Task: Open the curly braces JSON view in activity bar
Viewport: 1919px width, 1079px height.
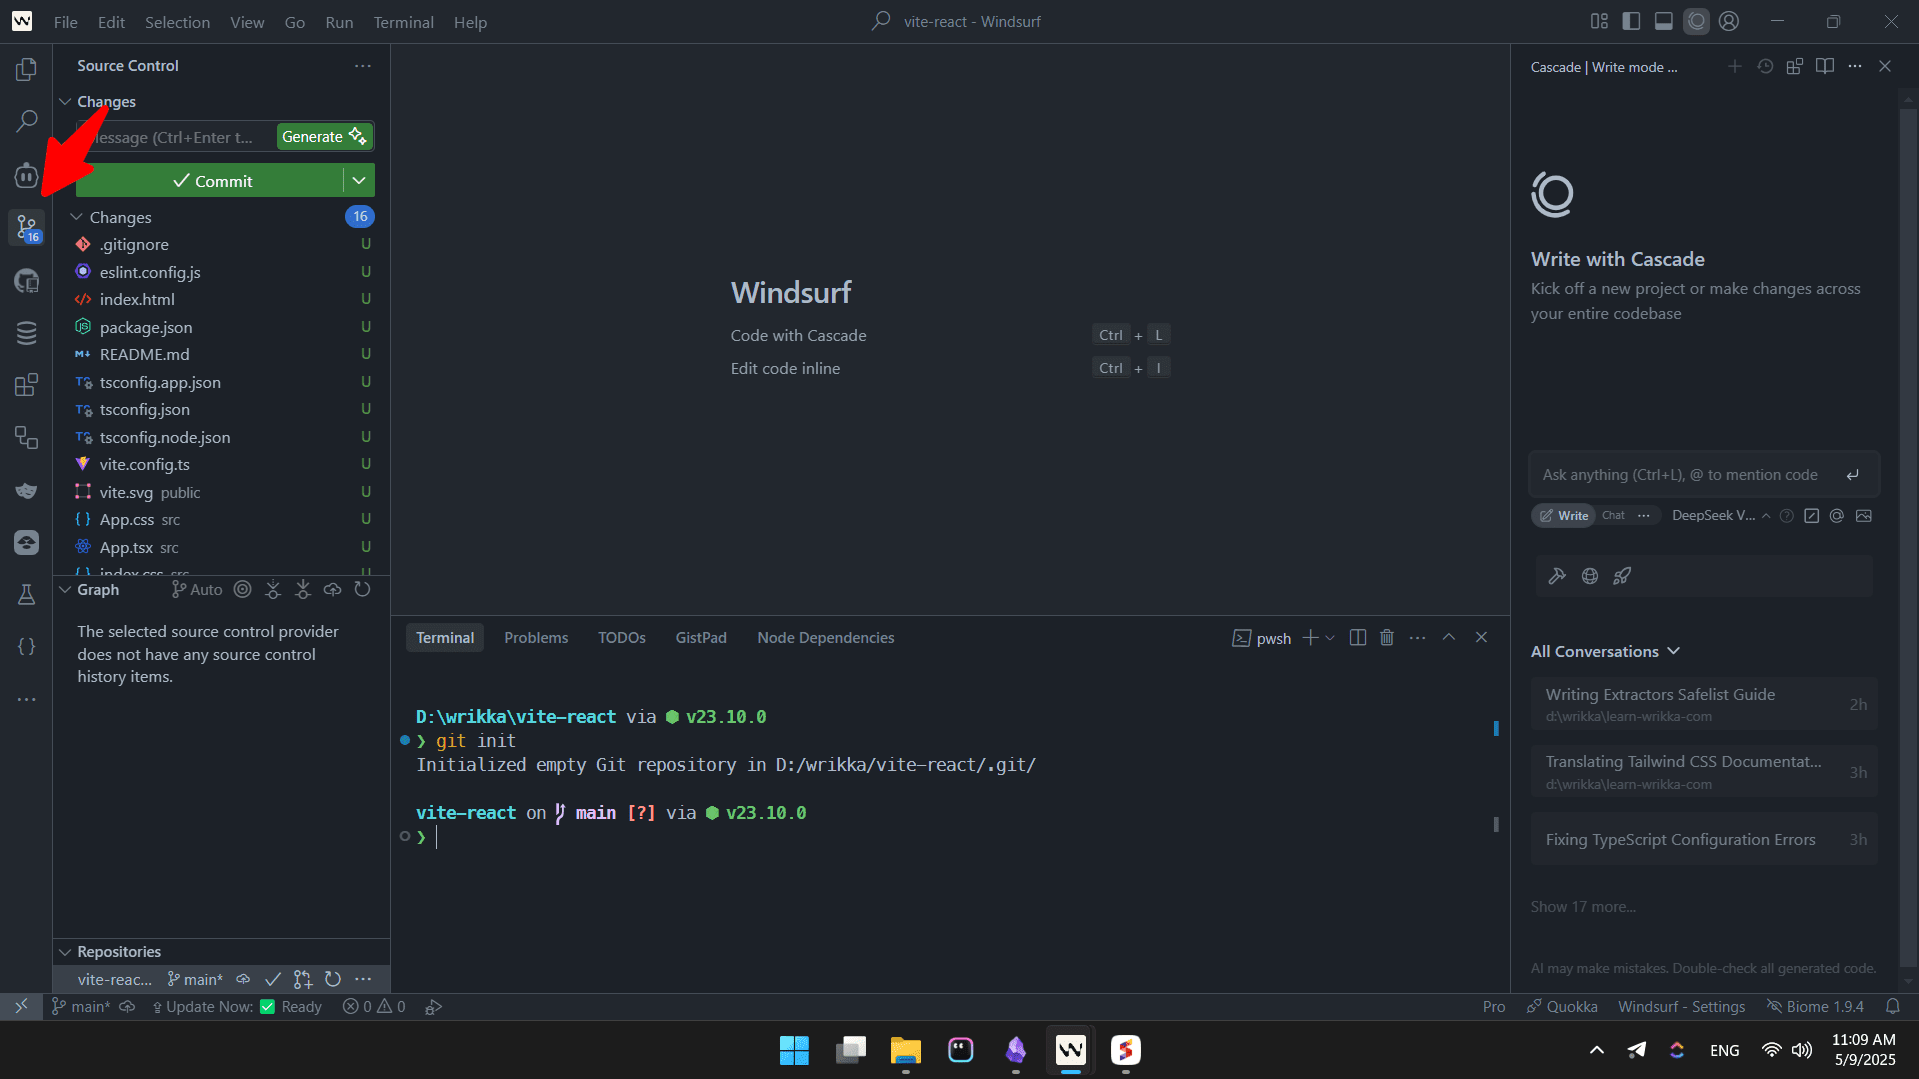Action: pyautogui.click(x=27, y=646)
